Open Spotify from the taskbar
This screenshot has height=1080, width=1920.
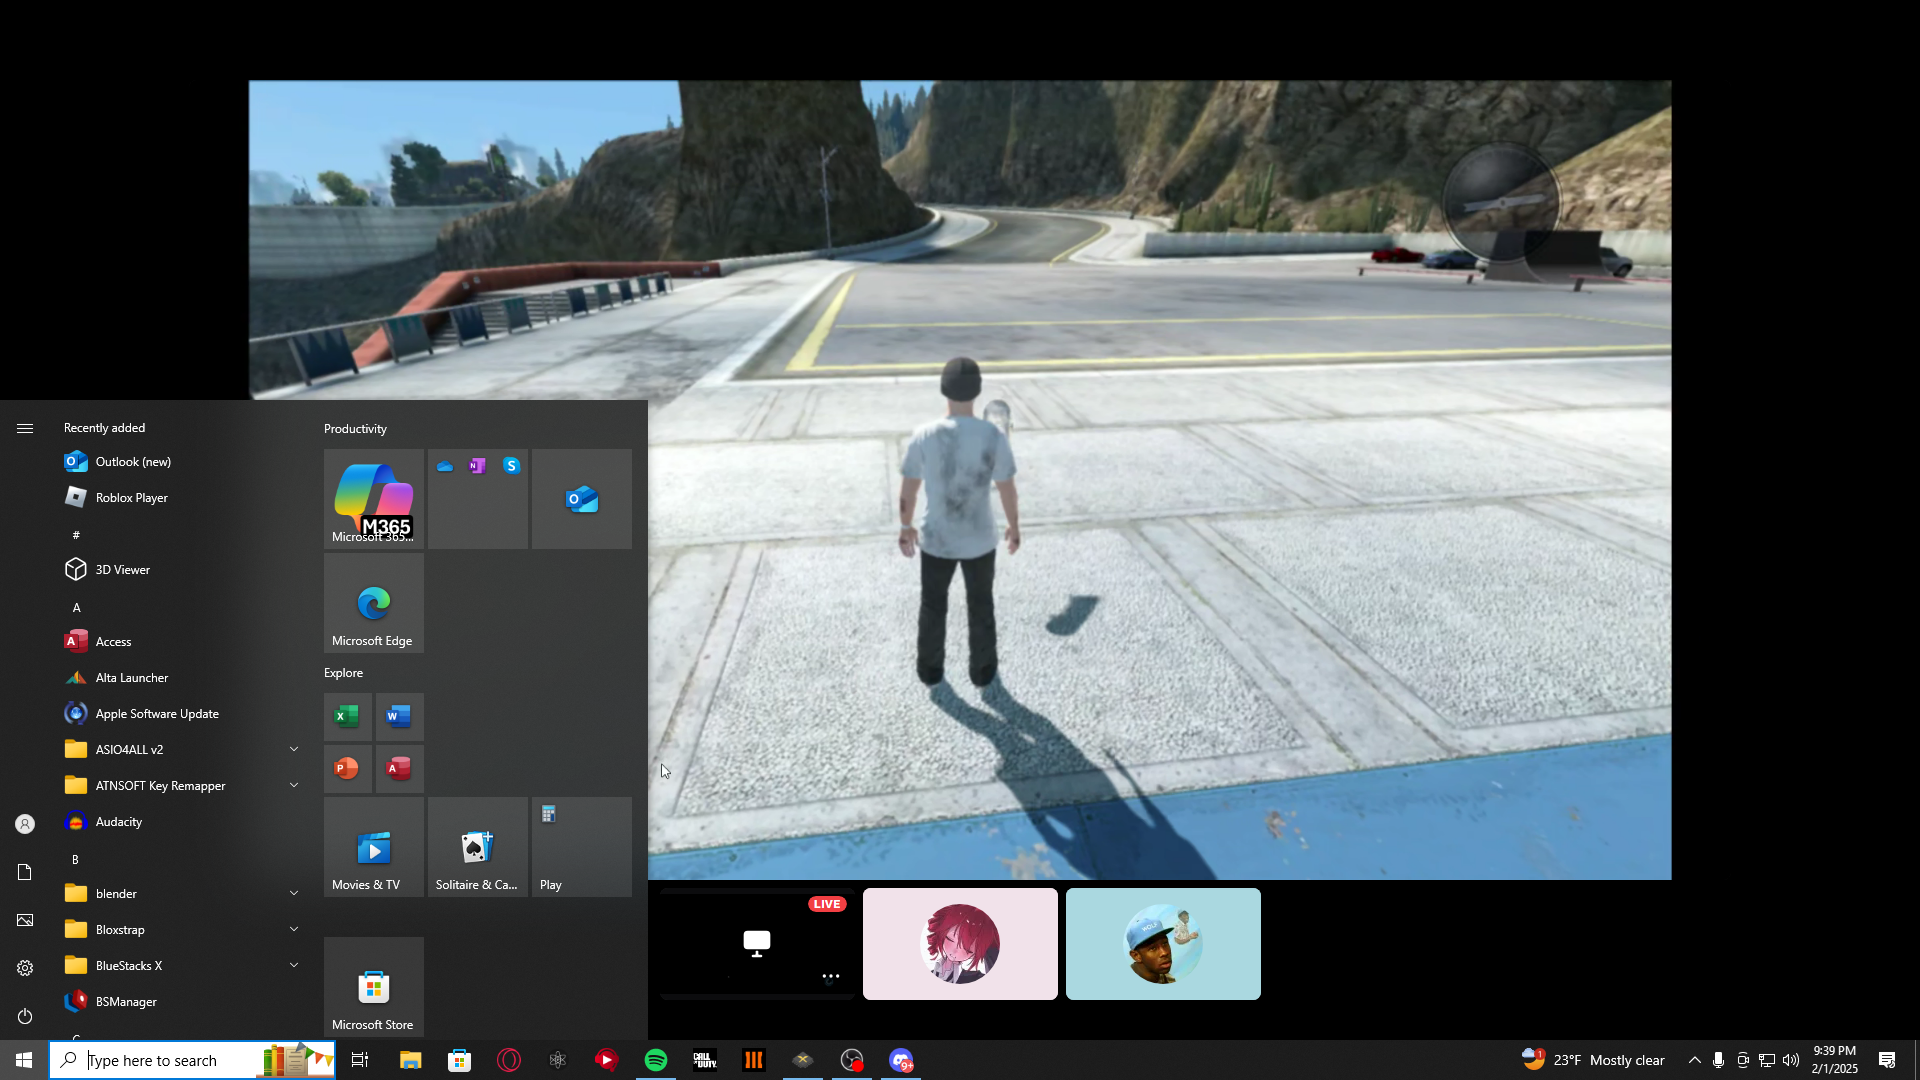pos(656,1060)
